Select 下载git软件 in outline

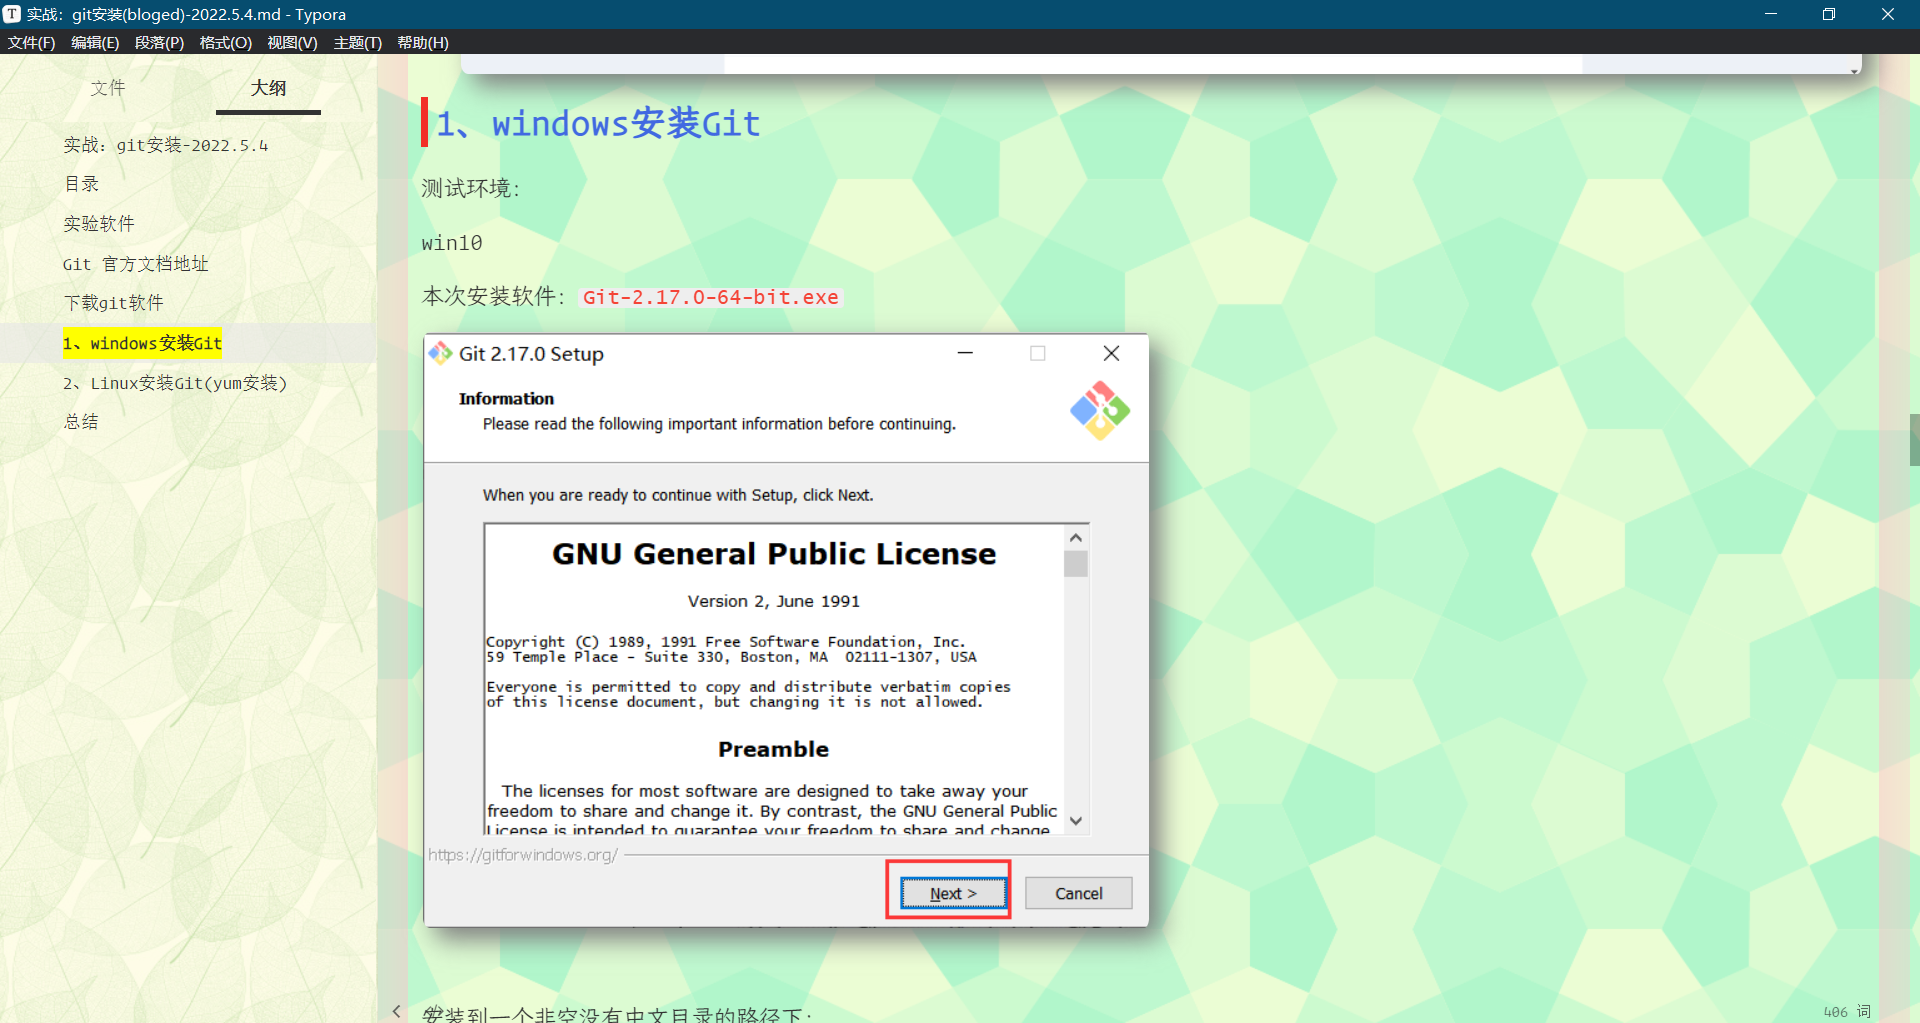click(x=113, y=303)
